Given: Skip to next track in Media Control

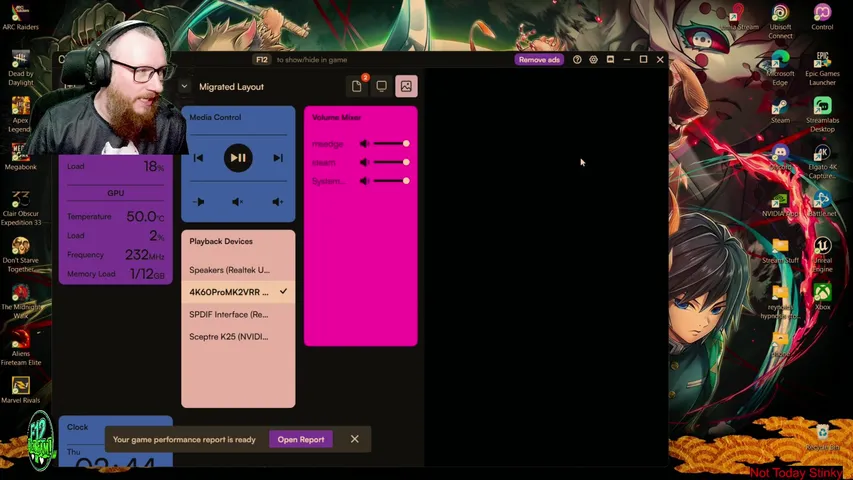Looking at the screenshot, I should tap(278, 158).
